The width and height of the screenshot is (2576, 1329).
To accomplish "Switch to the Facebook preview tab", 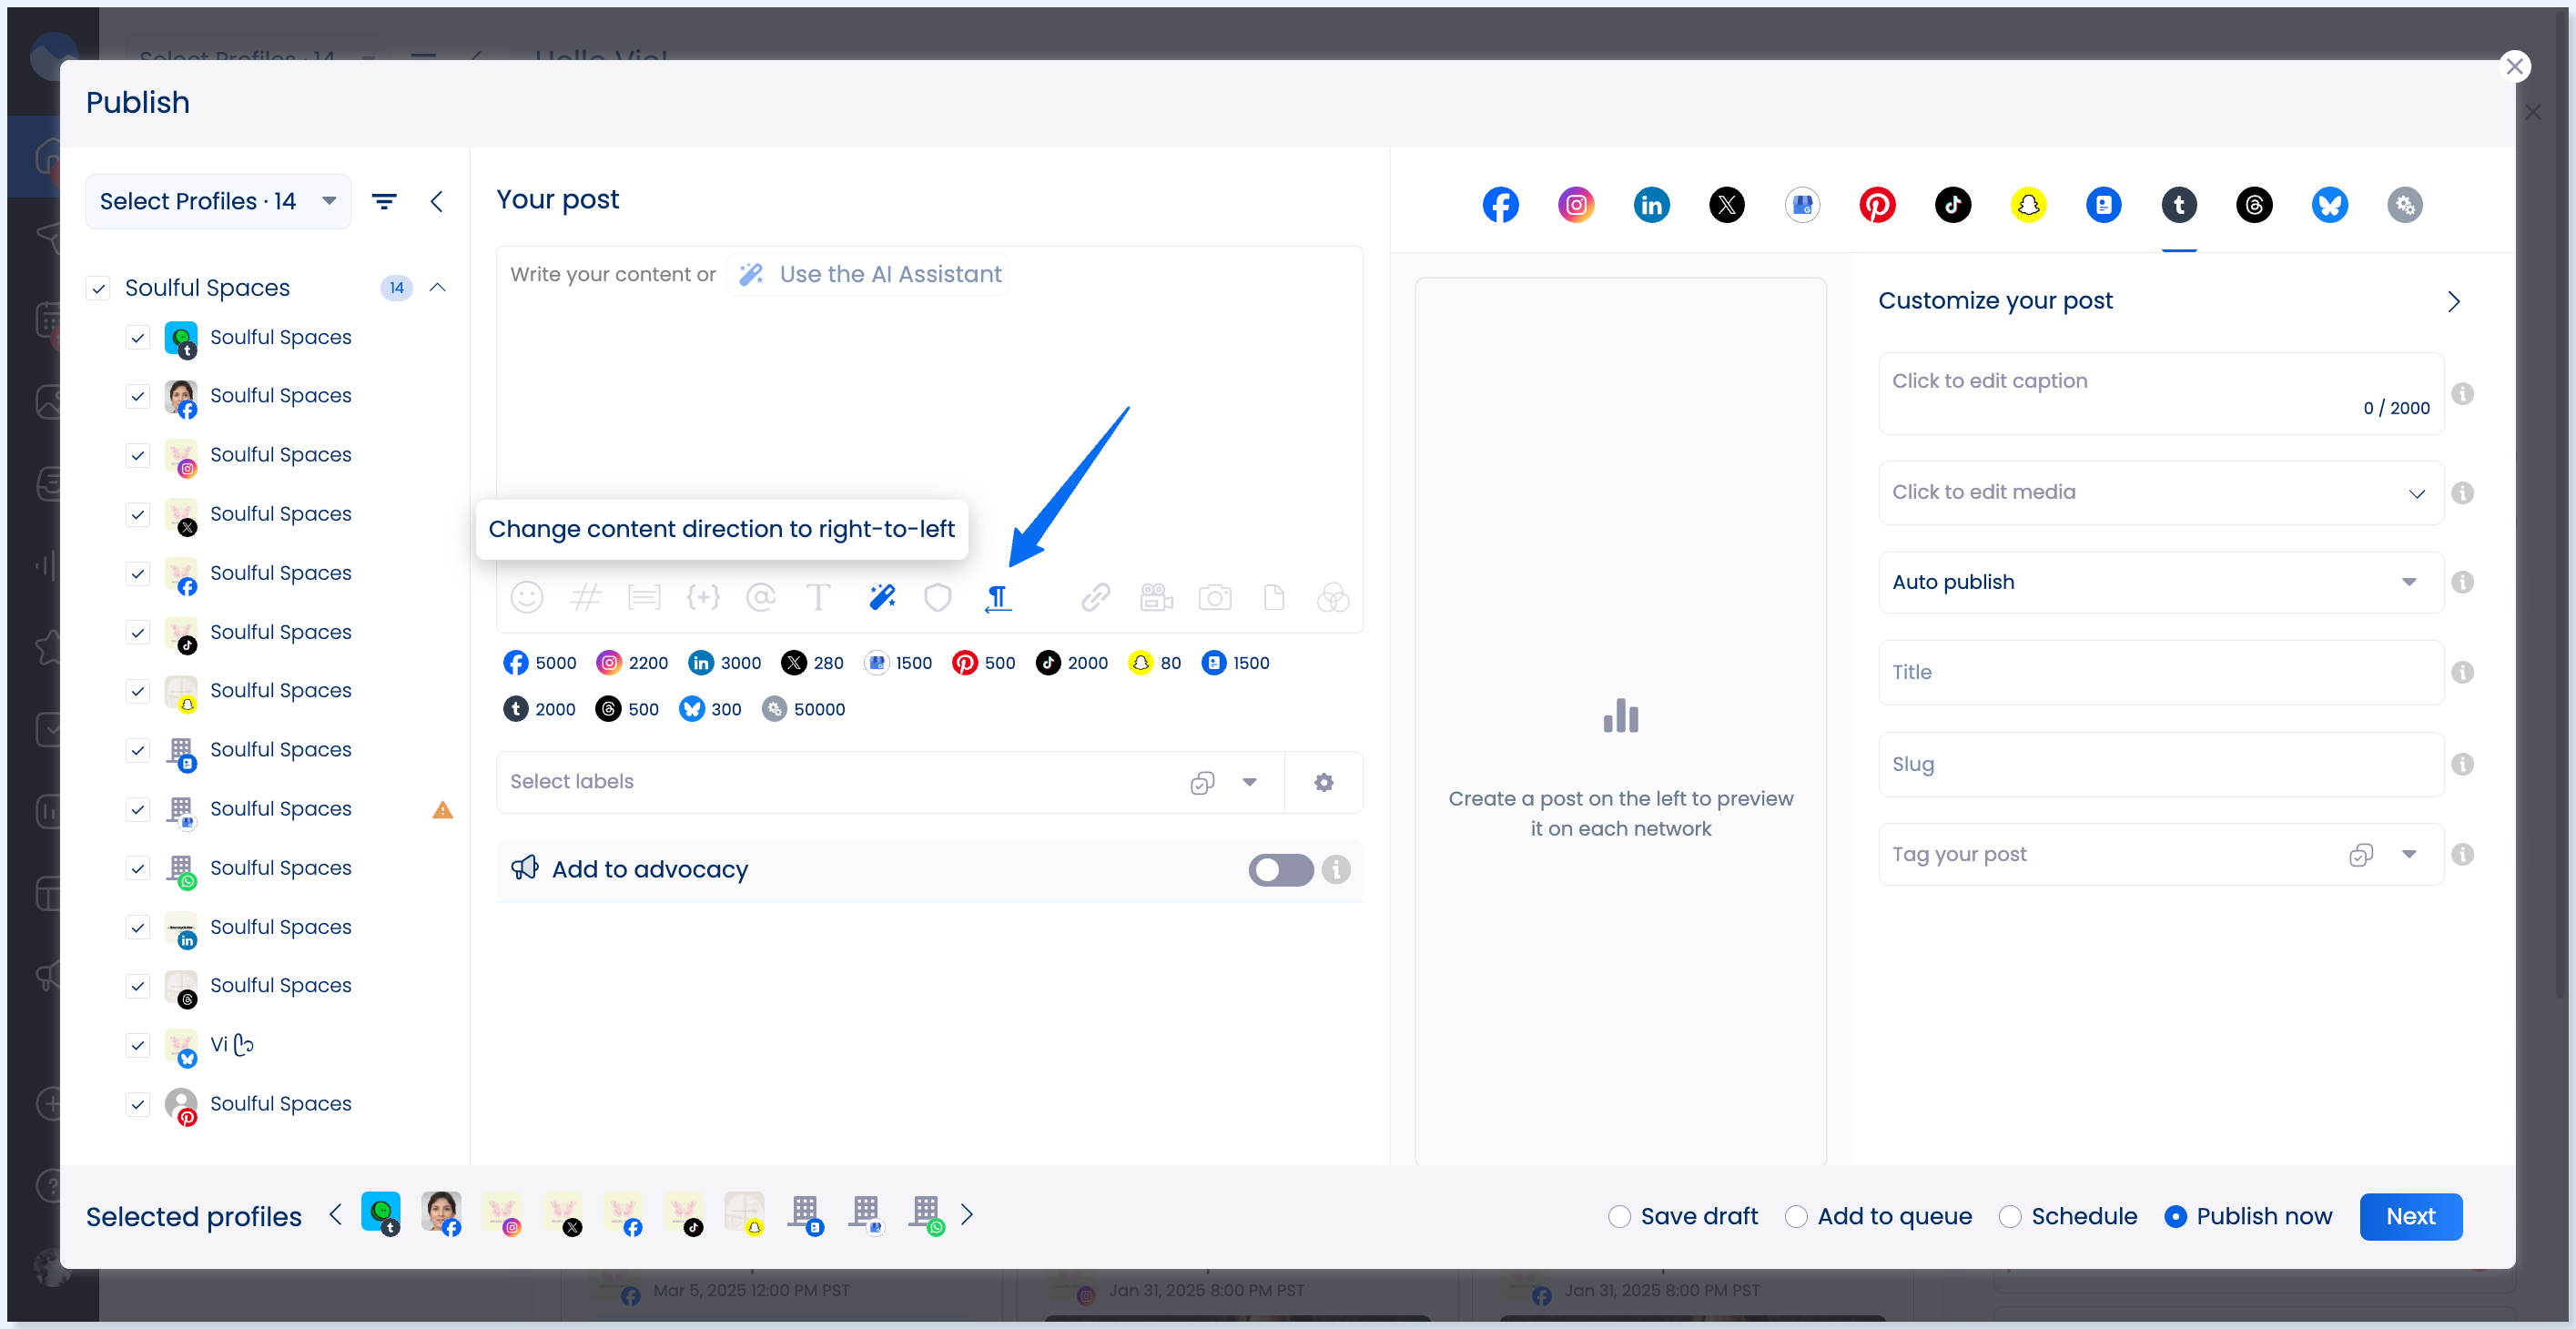I will coord(1500,204).
